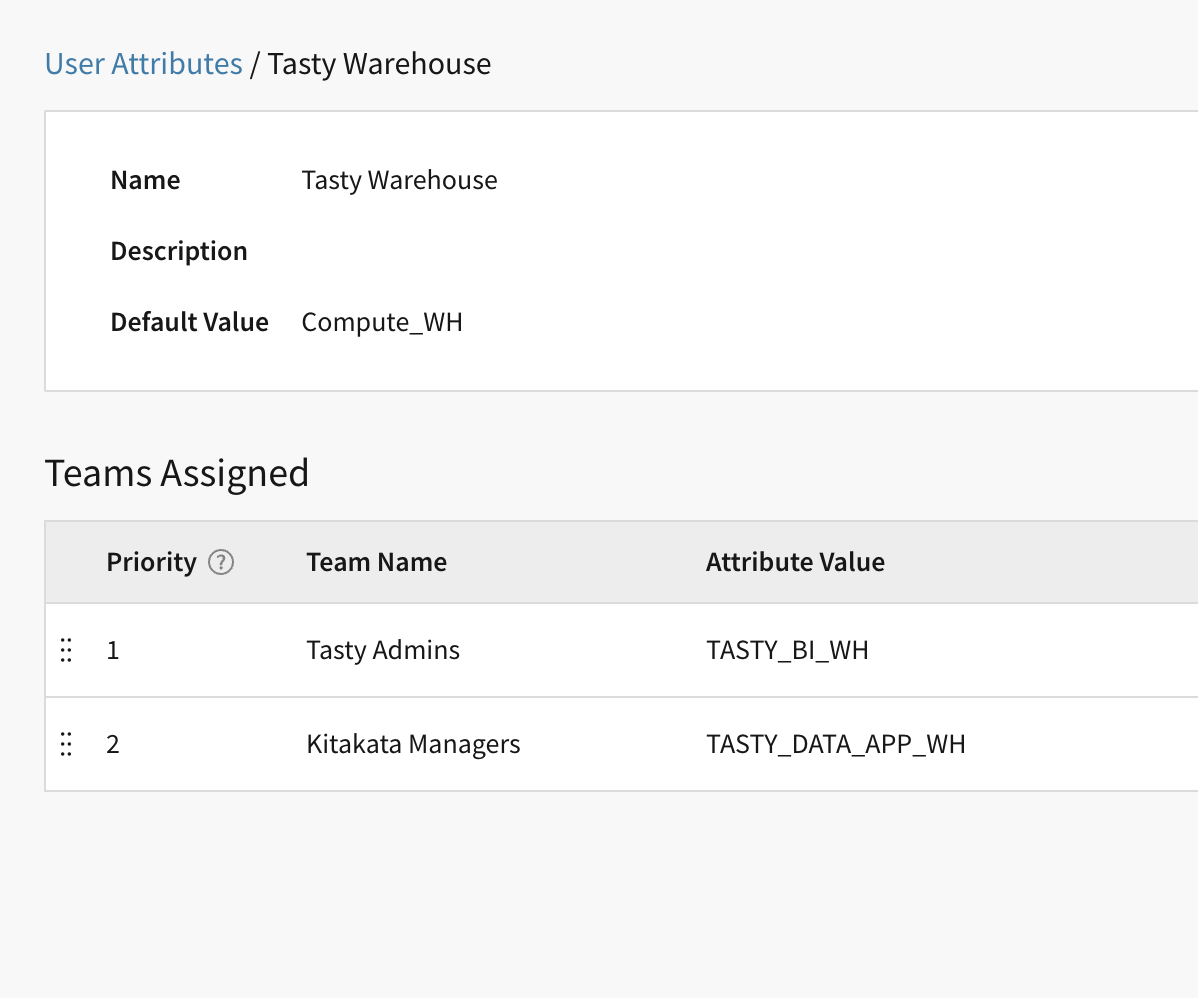Click the Teams Assigned heading
Screen dimensions: 1198x998
point(177,472)
